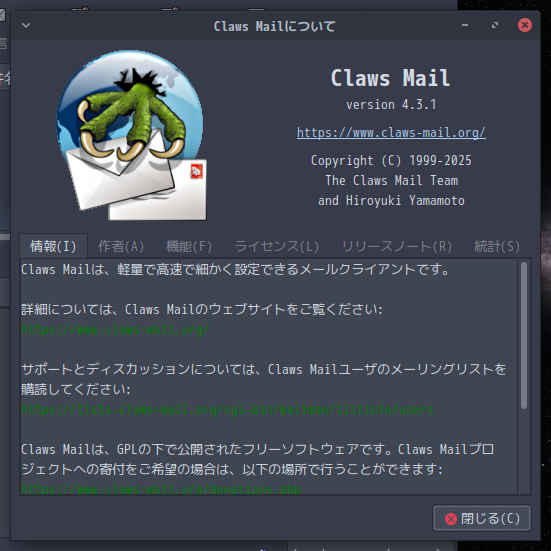Screen dimensions: 551x551
Task: Open the mailing list listinfo/users link
Action: [x=227, y=410]
